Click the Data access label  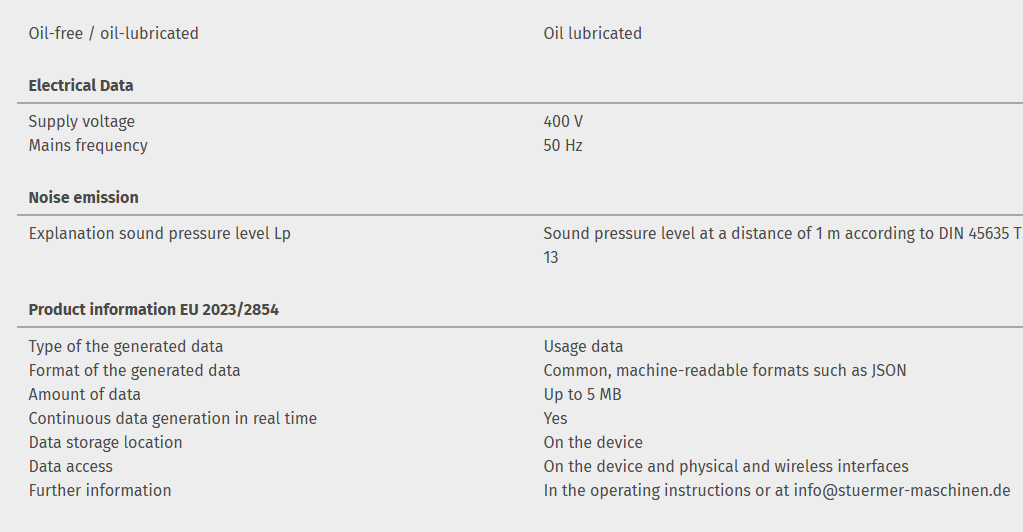(70, 467)
